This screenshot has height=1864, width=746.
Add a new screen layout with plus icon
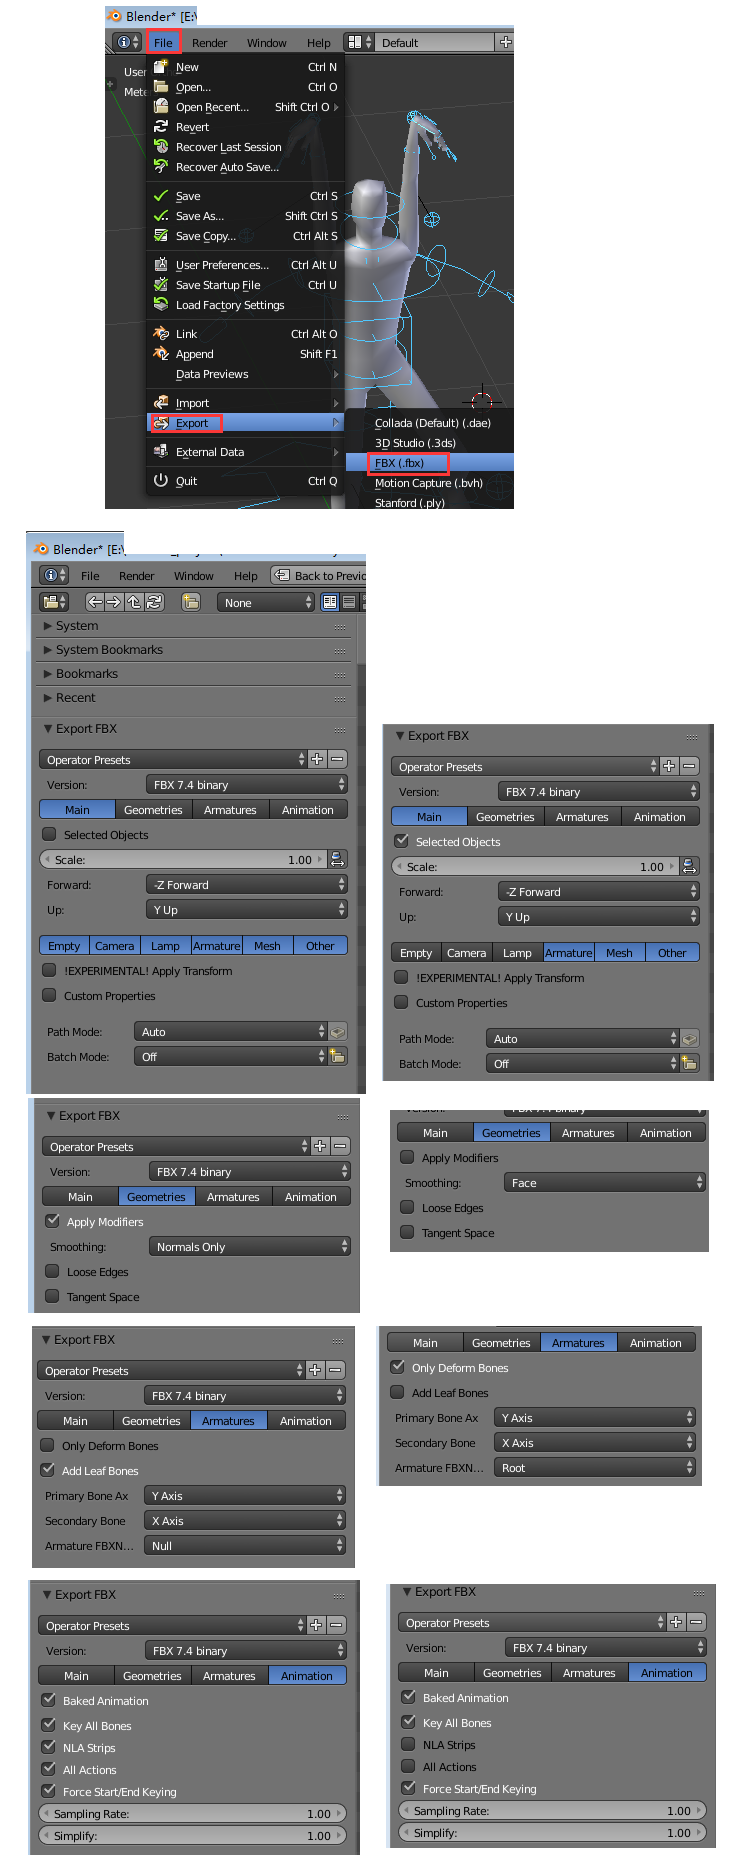pyautogui.click(x=505, y=42)
